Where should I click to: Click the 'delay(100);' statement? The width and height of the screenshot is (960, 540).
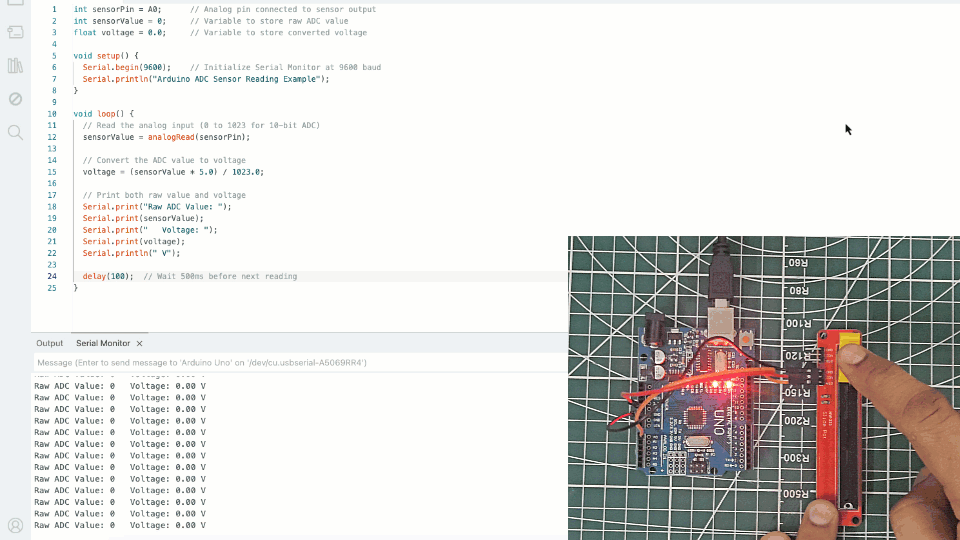108,277
